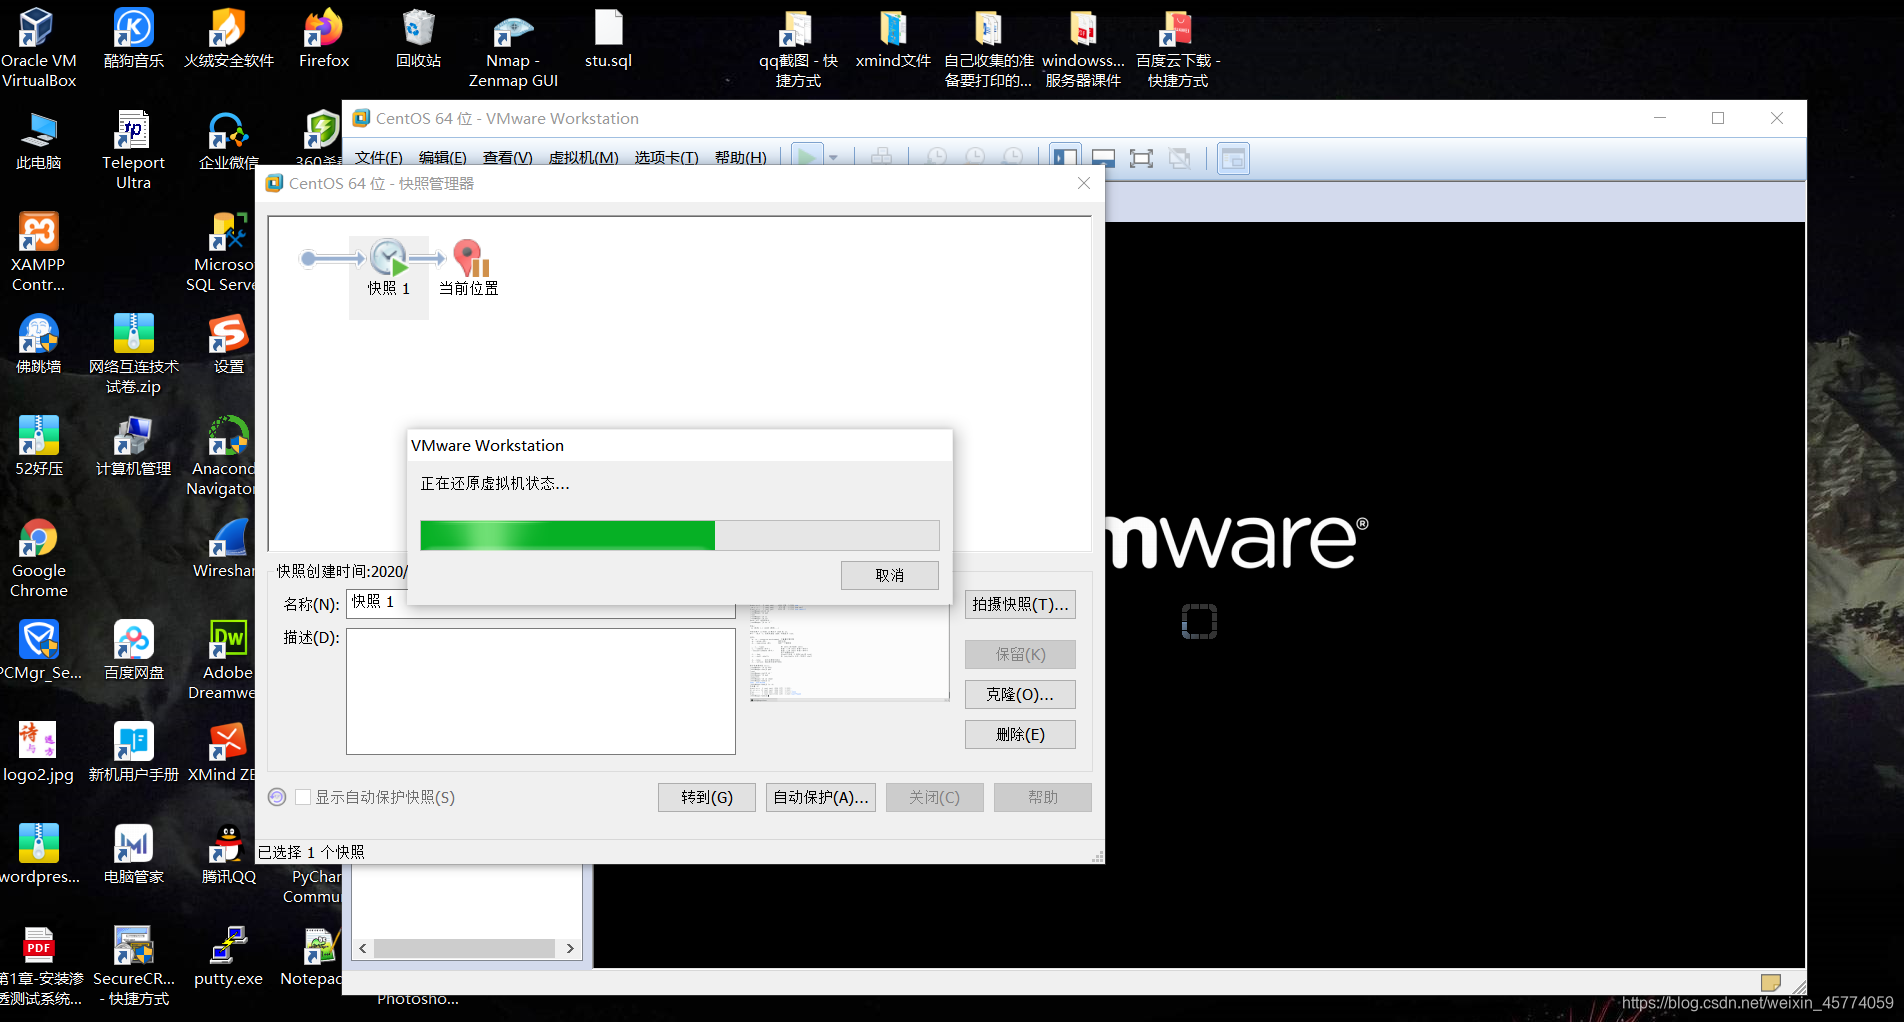Click the auto-protect clock icon beside the checkbox
This screenshot has height=1022, width=1904.
(277, 797)
